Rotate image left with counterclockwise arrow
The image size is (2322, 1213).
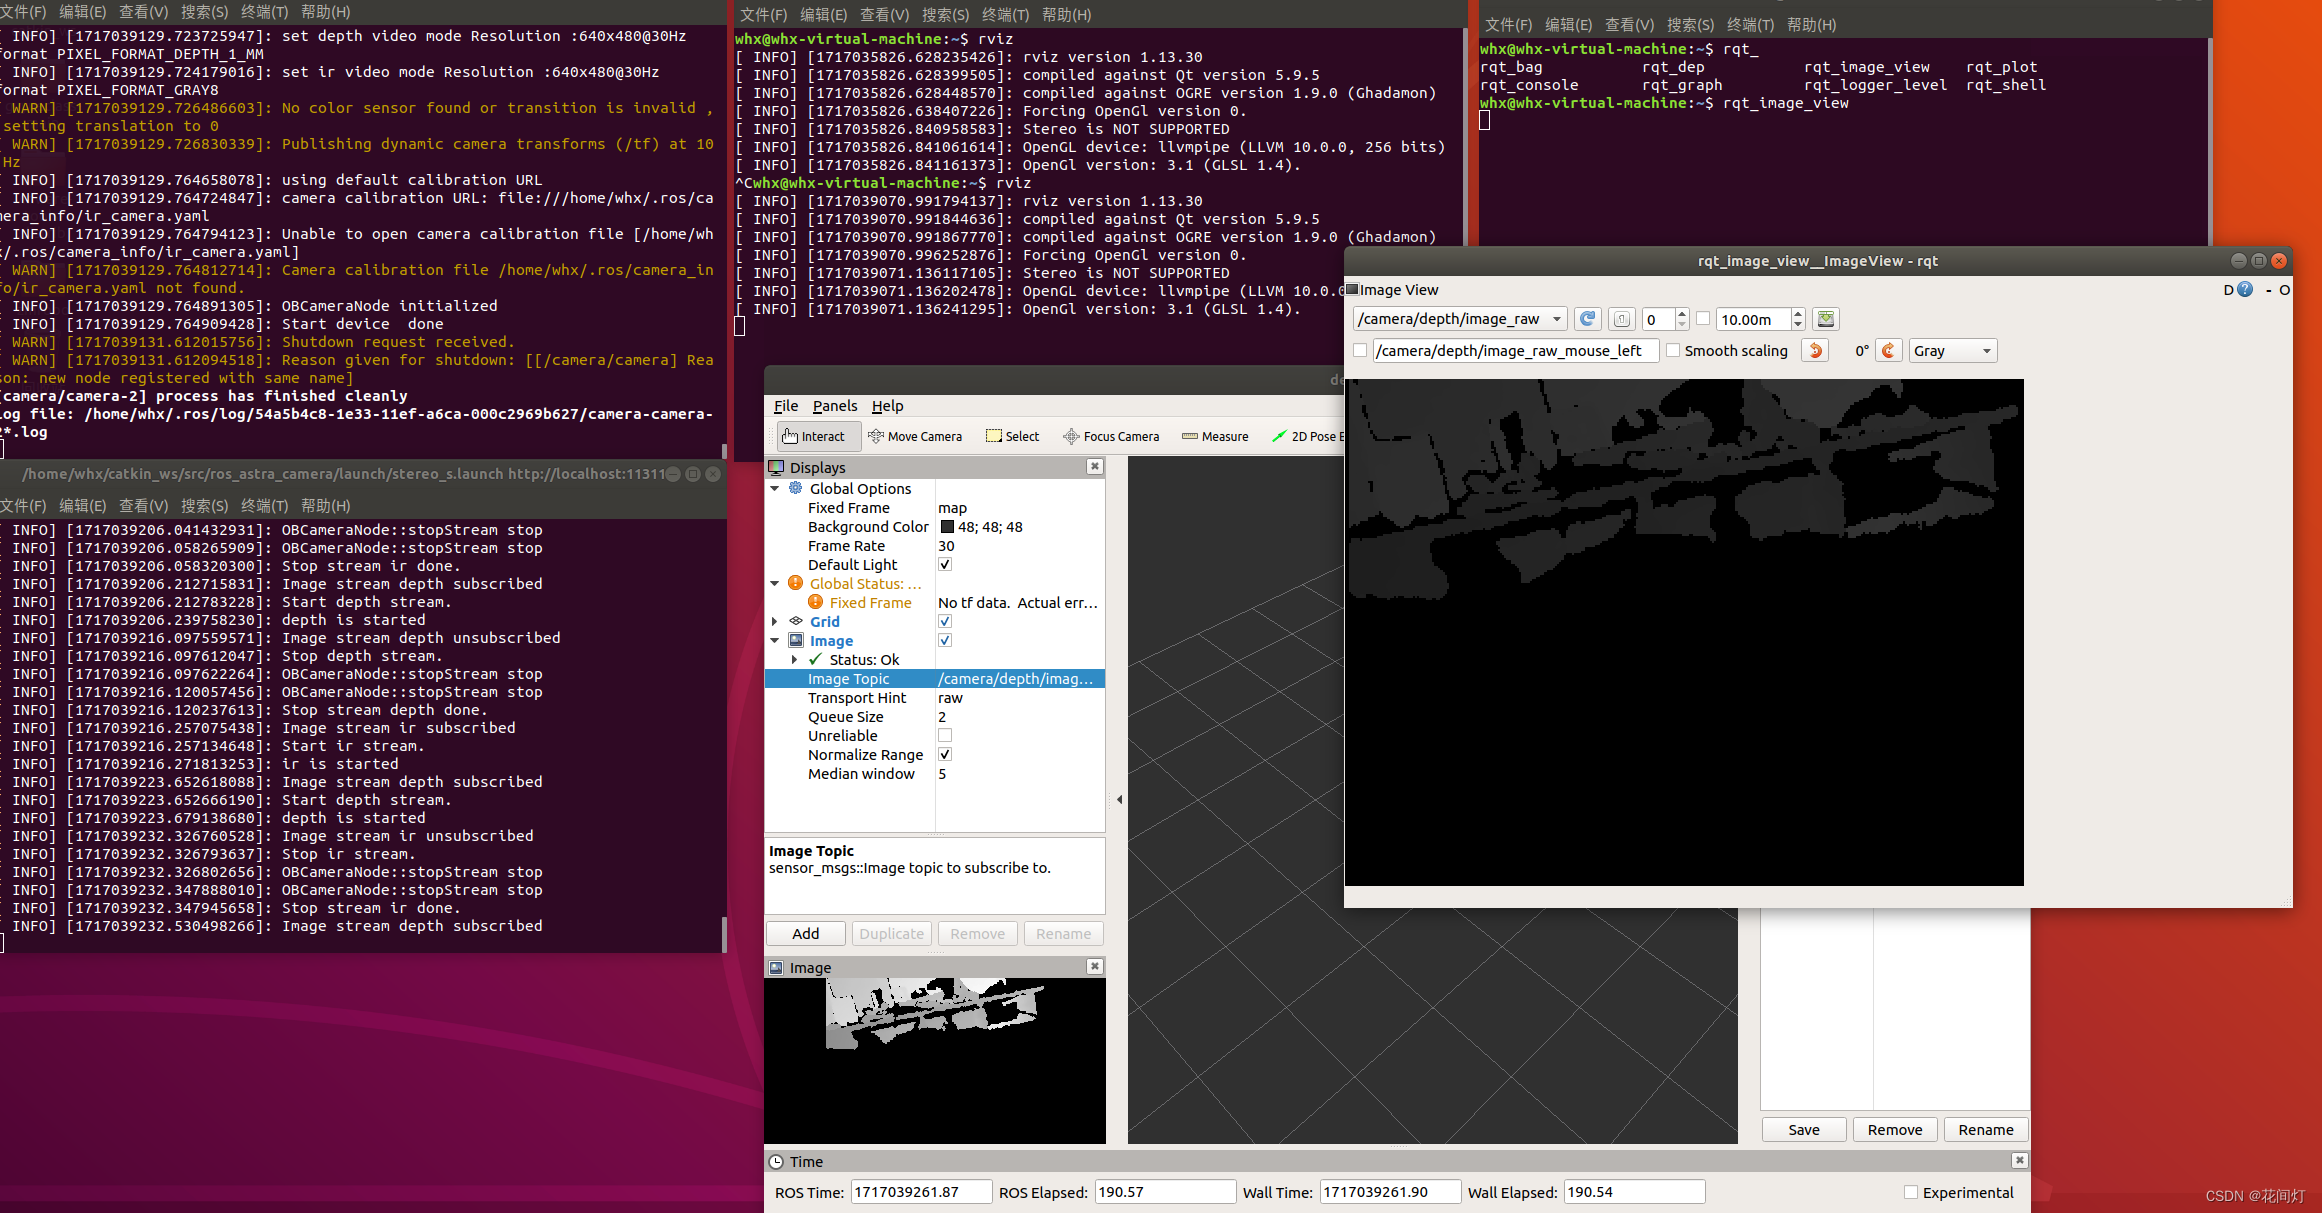coord(1815,350)
